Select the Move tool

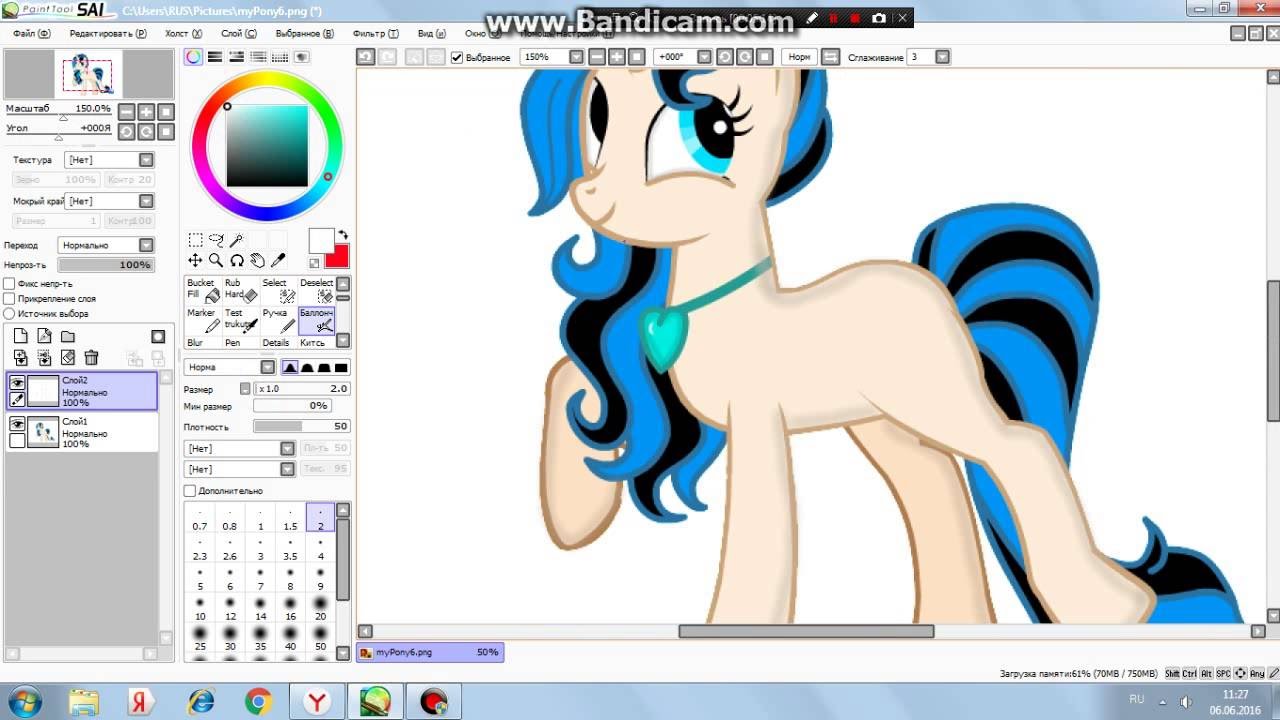coord(195,260)
